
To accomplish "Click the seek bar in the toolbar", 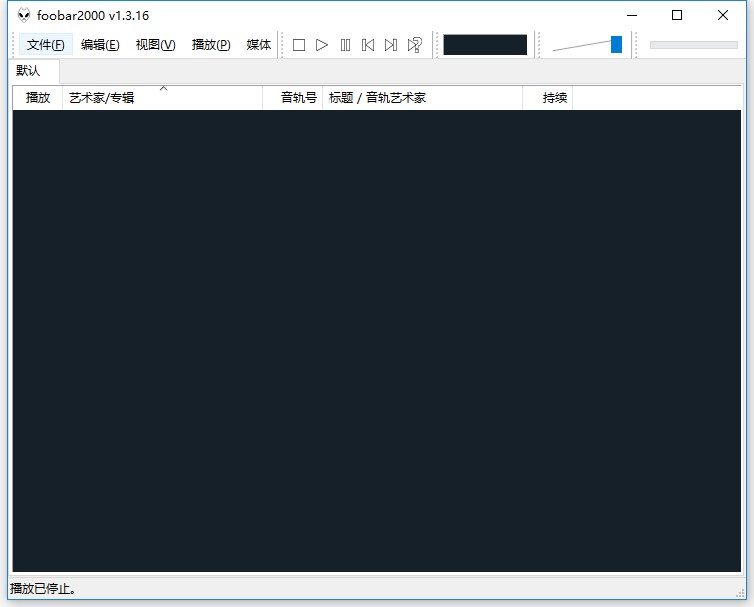I will click(x=693, y=45).
